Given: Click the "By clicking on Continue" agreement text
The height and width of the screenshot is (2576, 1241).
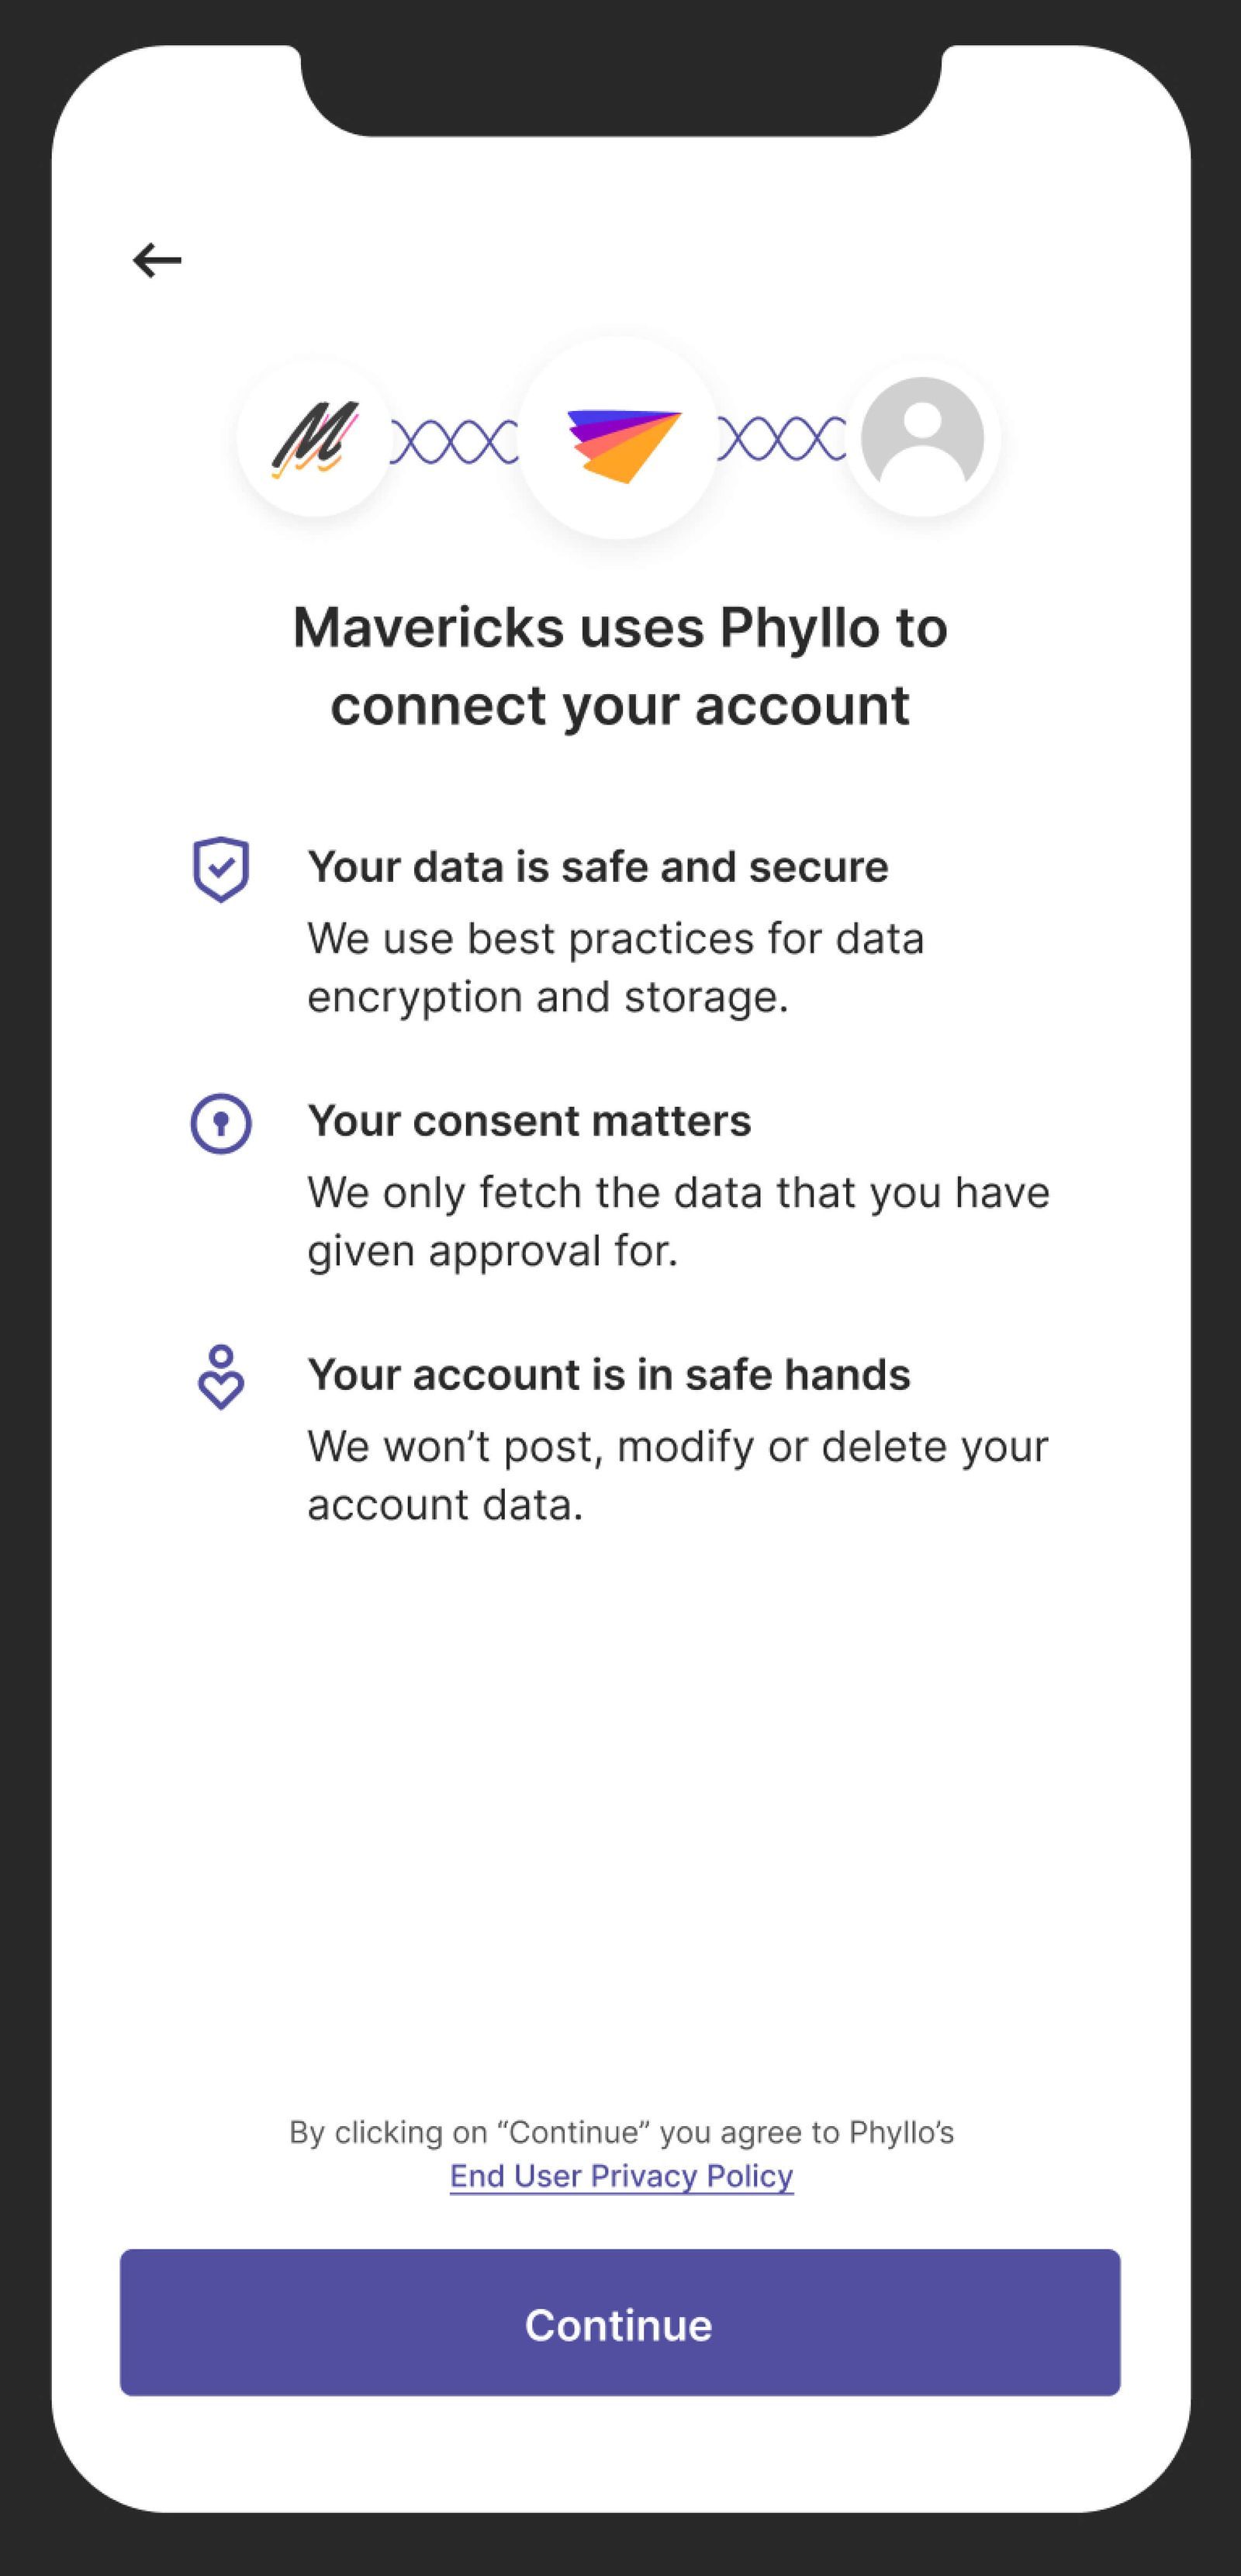Looking at the screenshot, I should click(621, 2132).
